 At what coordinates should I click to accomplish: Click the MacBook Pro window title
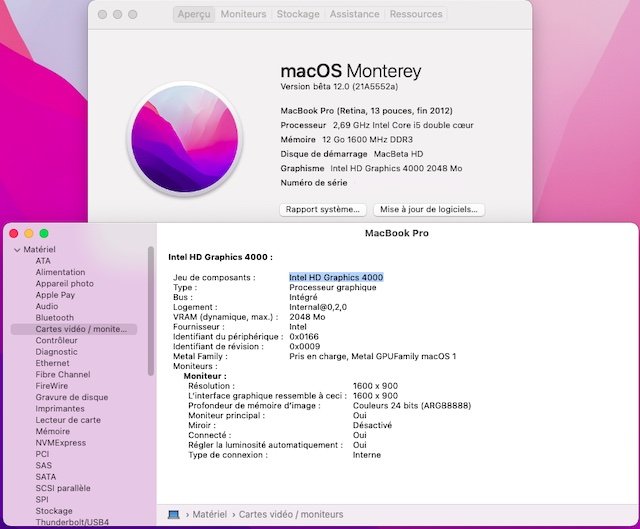(x=397, y=233)
